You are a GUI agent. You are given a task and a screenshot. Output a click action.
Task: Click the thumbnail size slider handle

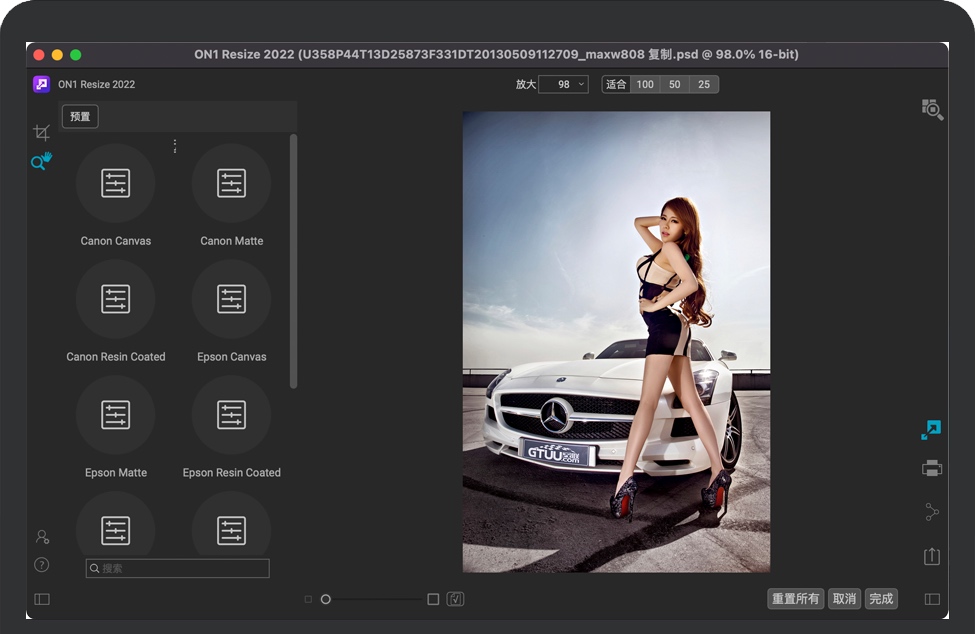coord(326,599)
